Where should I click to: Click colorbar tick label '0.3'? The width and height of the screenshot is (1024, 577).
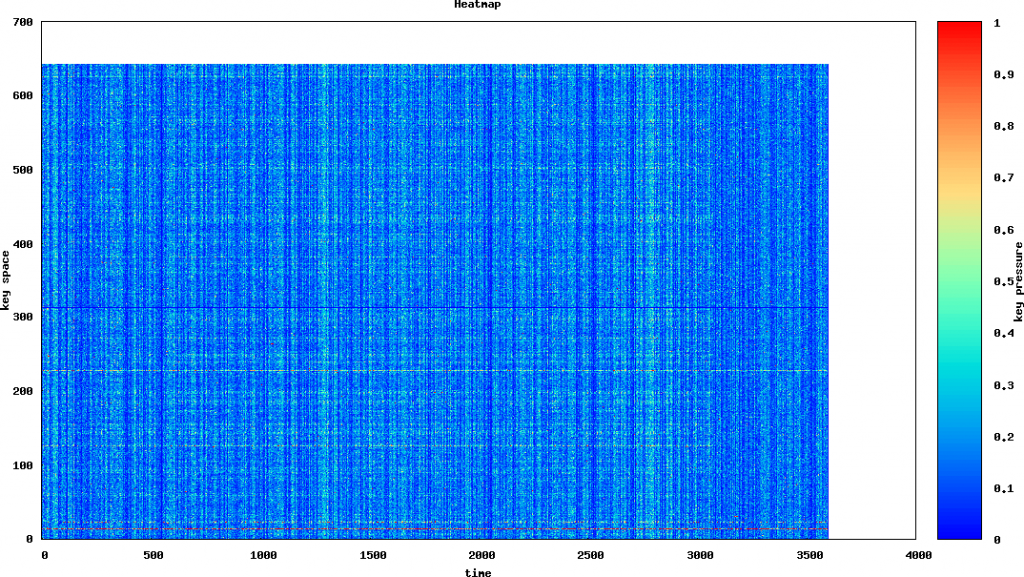1004,385
